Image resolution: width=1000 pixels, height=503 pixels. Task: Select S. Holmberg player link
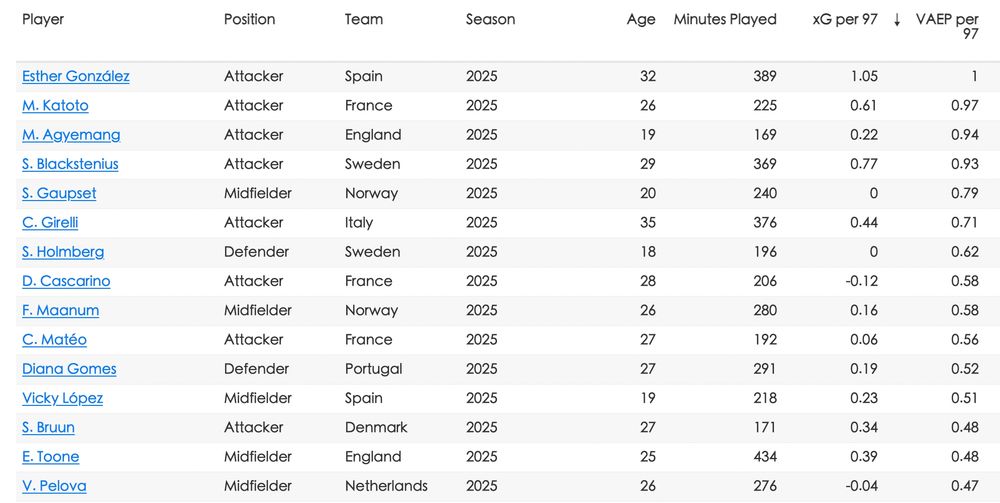coord(63,252)
